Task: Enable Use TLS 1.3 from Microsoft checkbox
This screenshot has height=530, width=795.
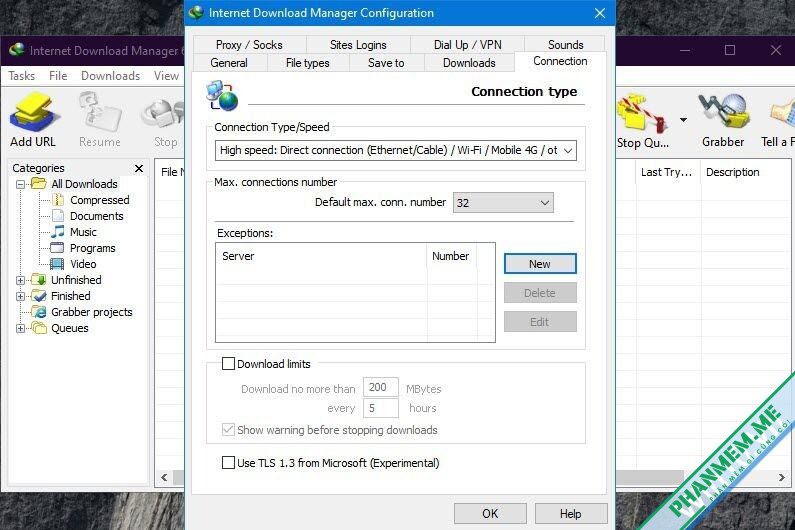Action: tap(228, 463)
